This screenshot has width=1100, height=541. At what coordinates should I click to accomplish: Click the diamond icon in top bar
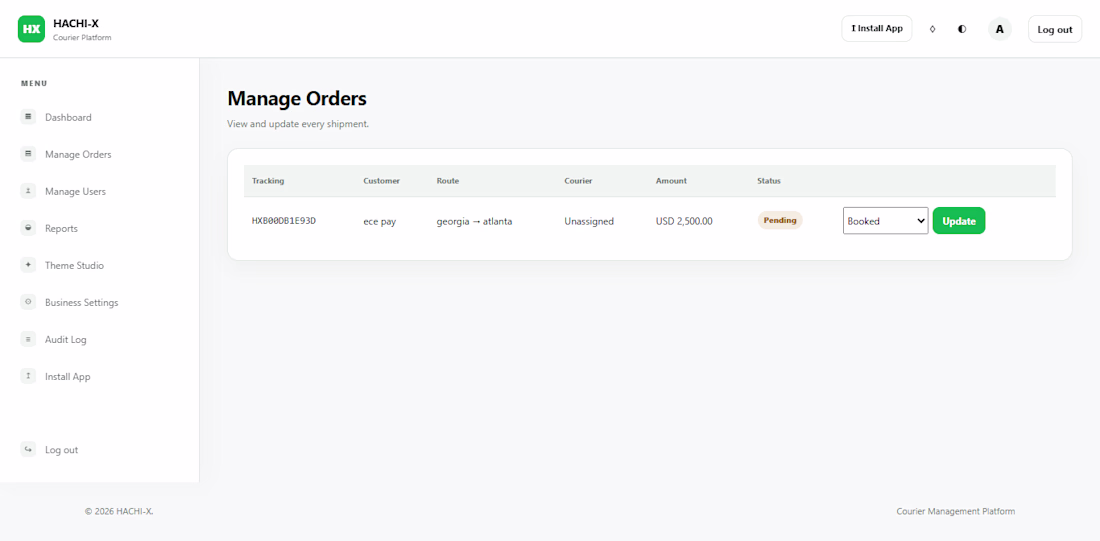(x=932, y=29)
